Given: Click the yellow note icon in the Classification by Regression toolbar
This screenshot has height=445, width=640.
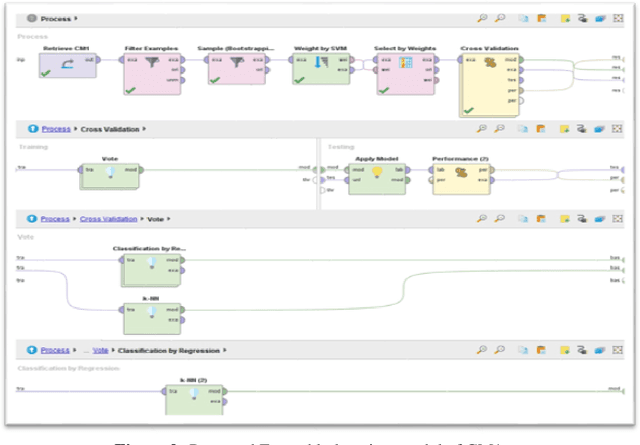Looking at the screenshot, I should tap(564, 350).
